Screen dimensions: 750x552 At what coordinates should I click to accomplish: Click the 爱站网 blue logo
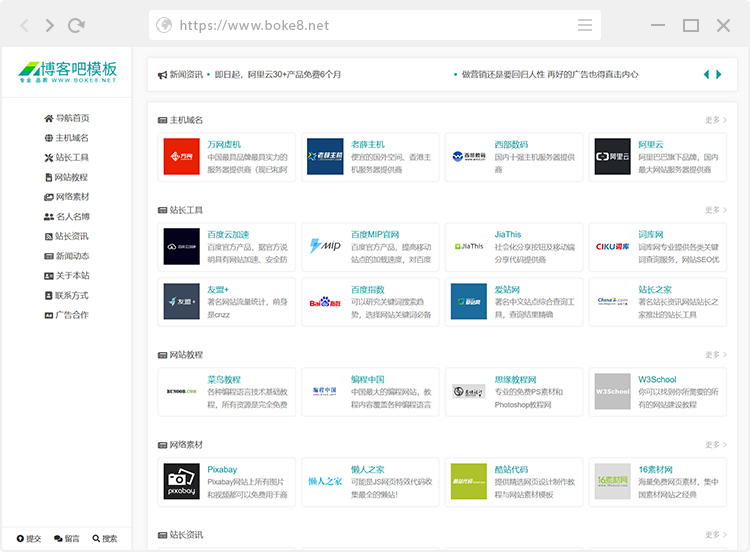[x=469, y=301]
